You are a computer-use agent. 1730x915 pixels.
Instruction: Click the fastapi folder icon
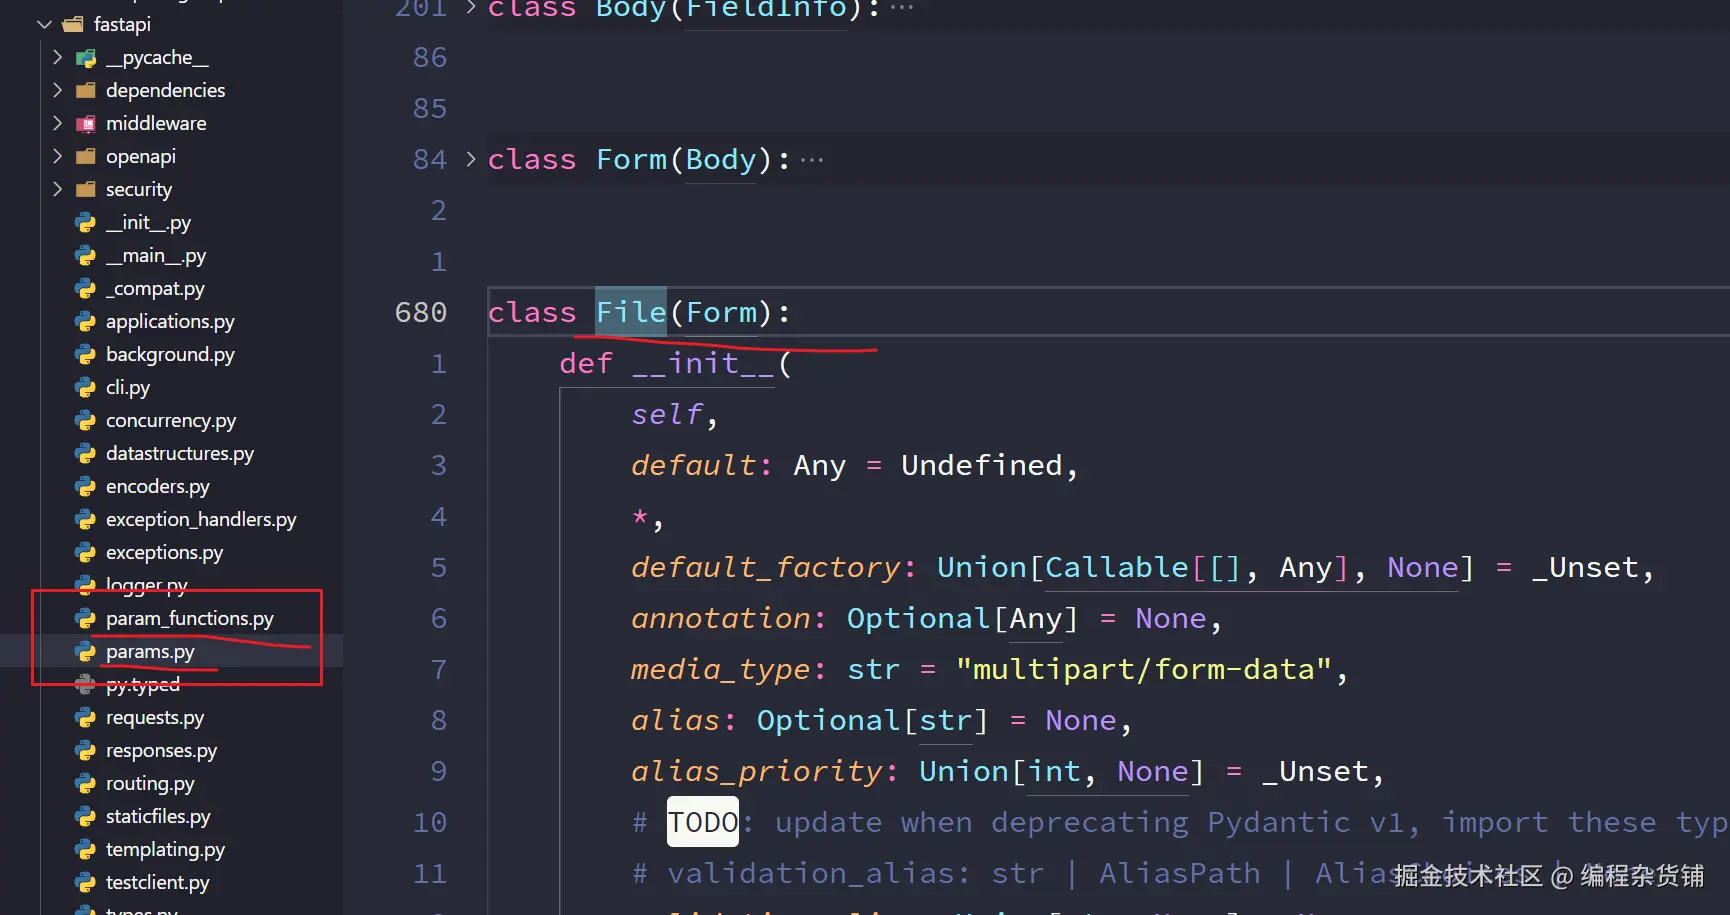pos(73,24)
